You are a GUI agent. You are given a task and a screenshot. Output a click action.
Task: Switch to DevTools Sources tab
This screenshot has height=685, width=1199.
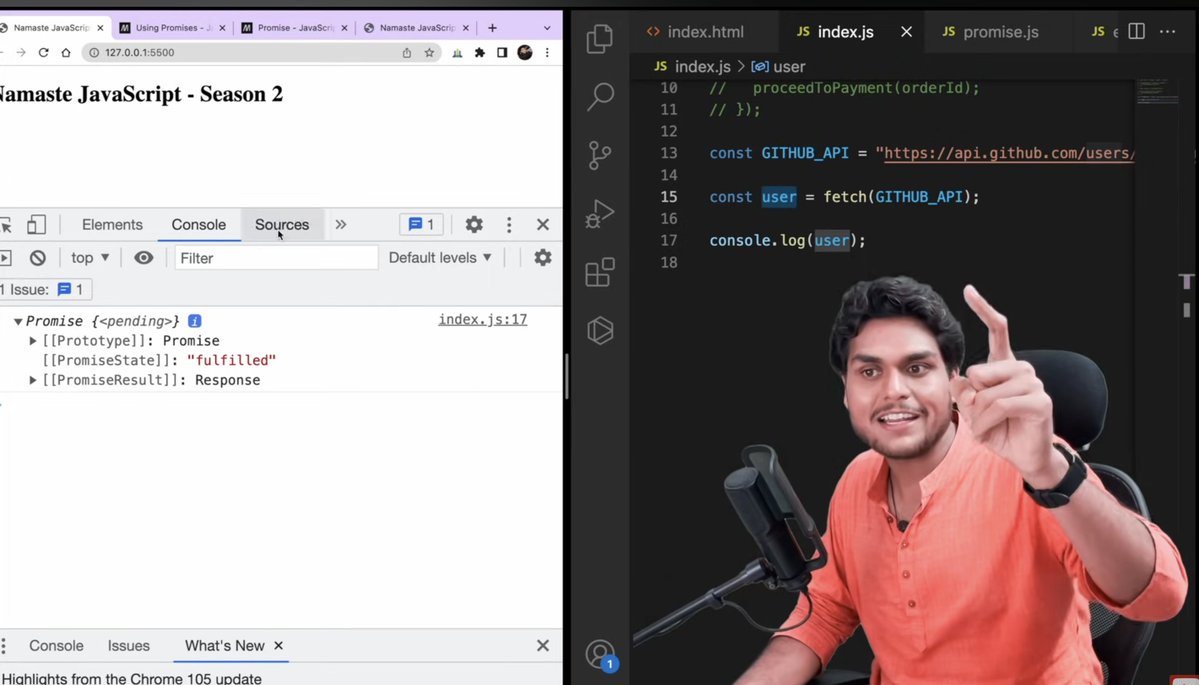point(282,225)
